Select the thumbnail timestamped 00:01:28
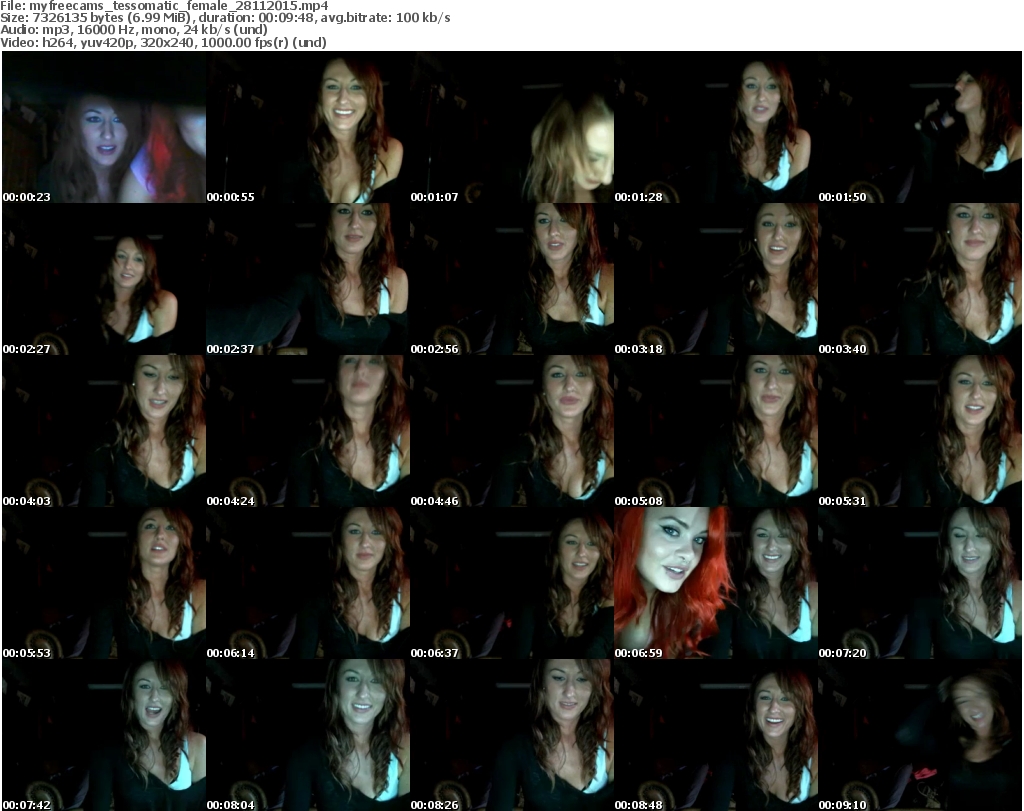 [716, 127]
